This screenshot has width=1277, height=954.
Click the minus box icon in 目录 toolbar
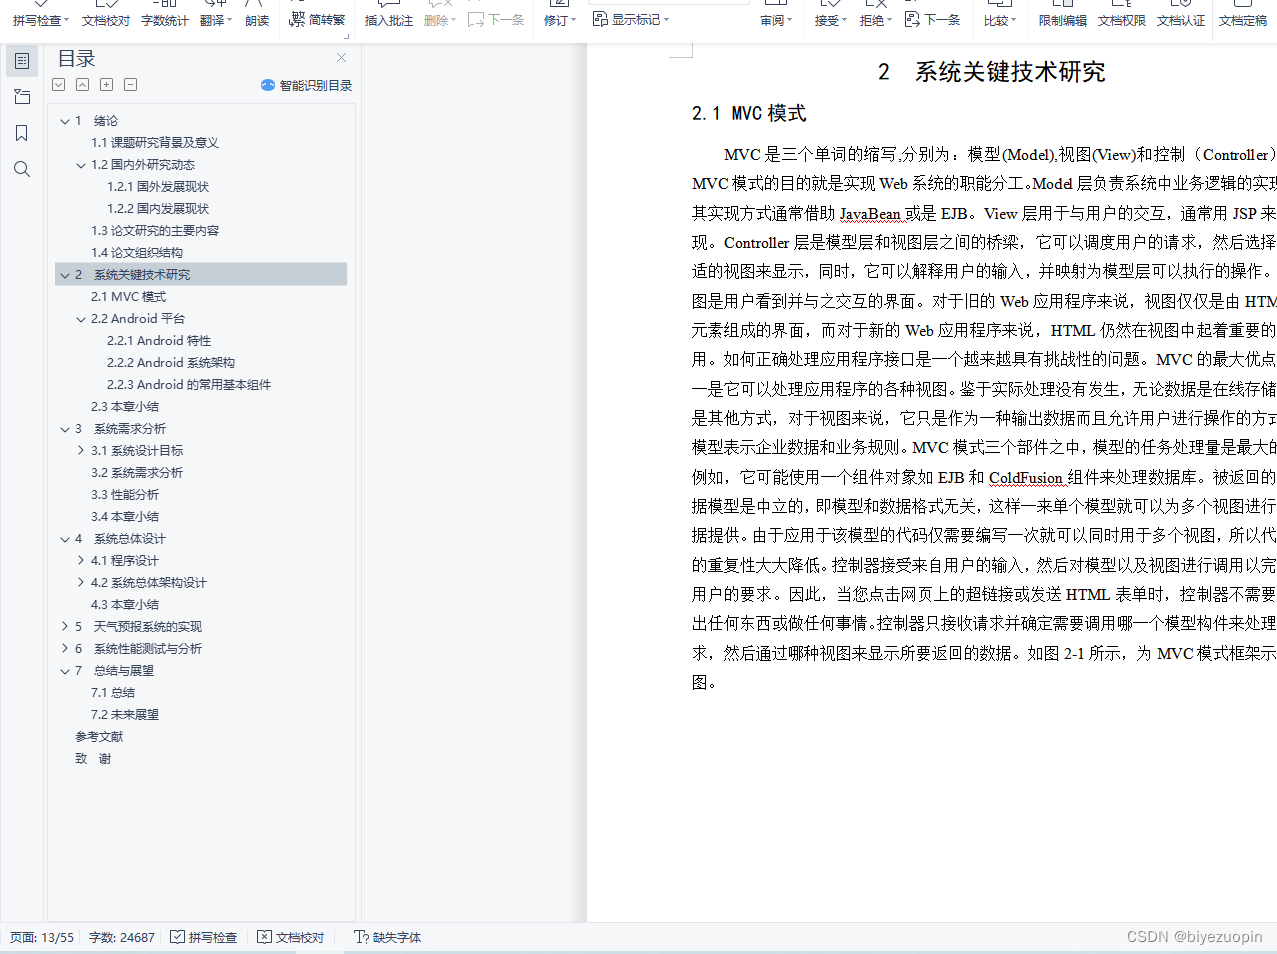131,85
